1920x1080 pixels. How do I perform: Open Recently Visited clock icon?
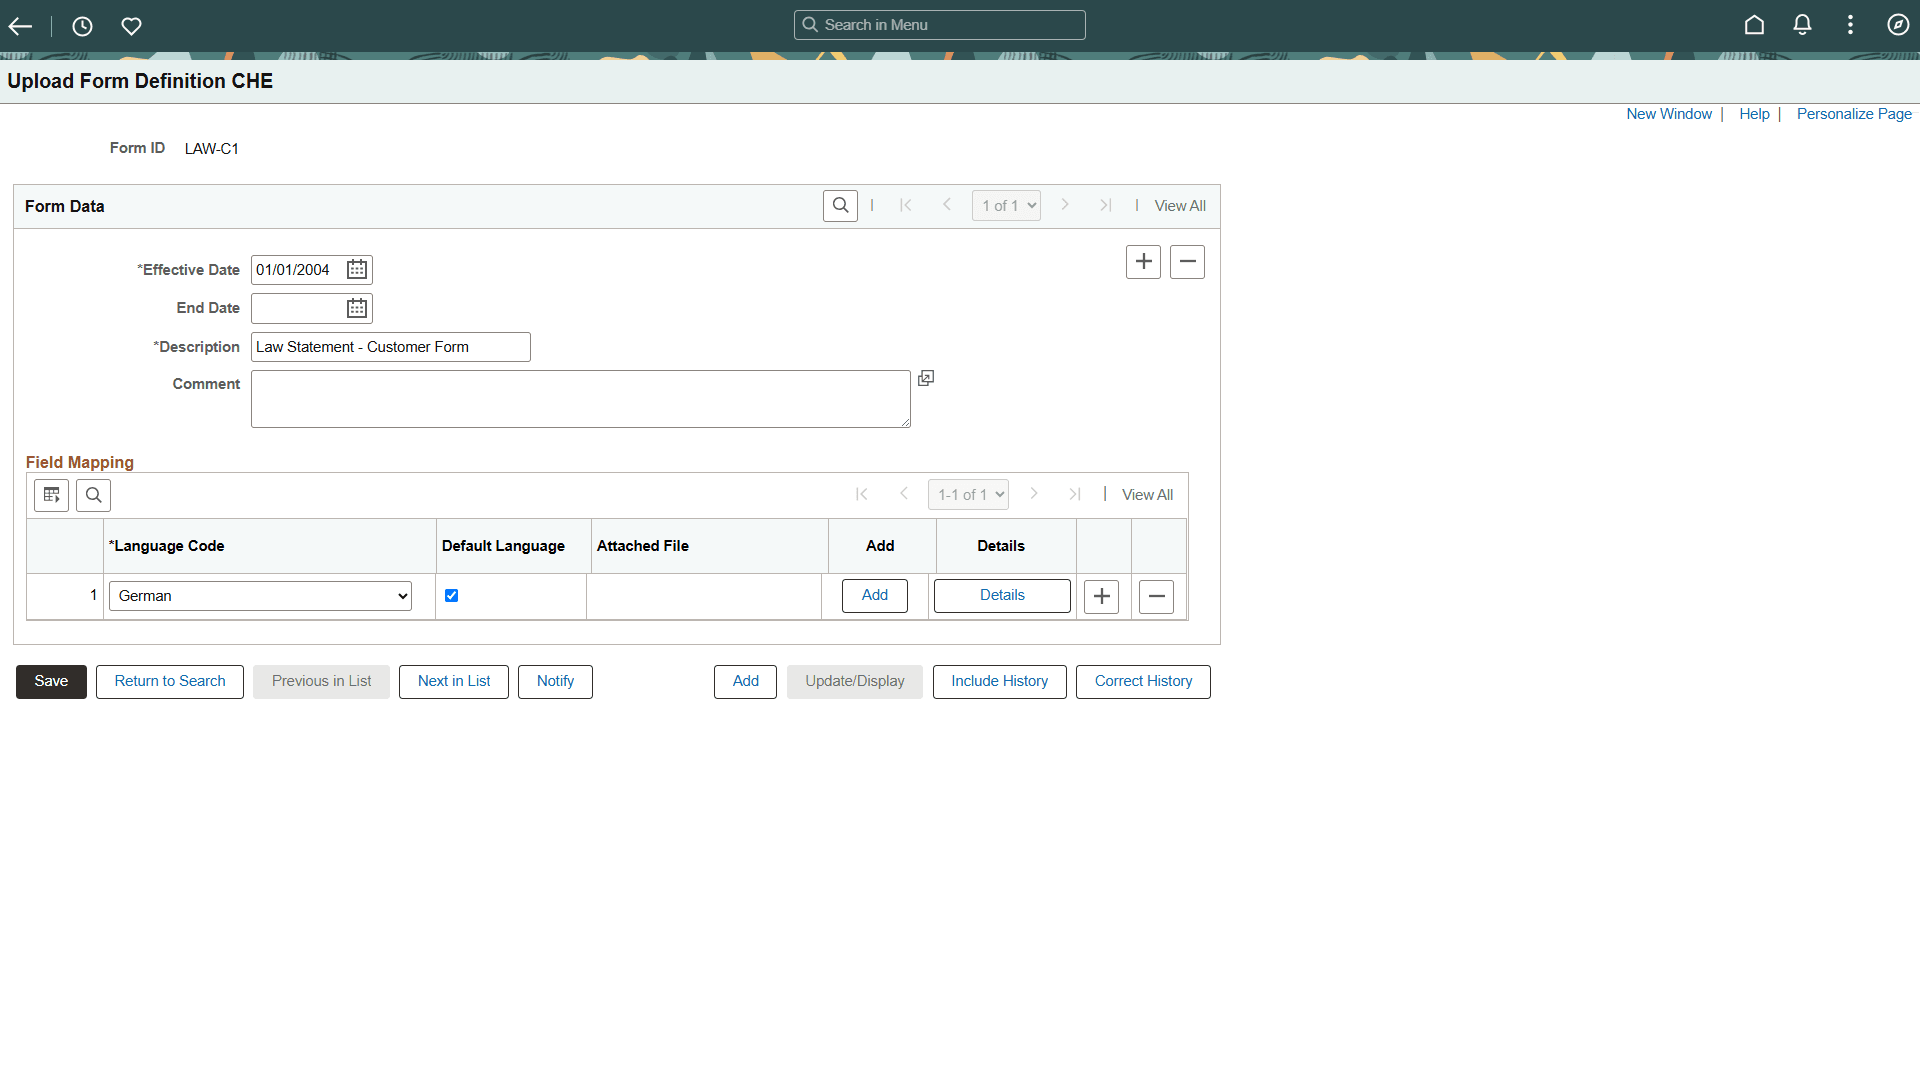(x=82, y=26)
